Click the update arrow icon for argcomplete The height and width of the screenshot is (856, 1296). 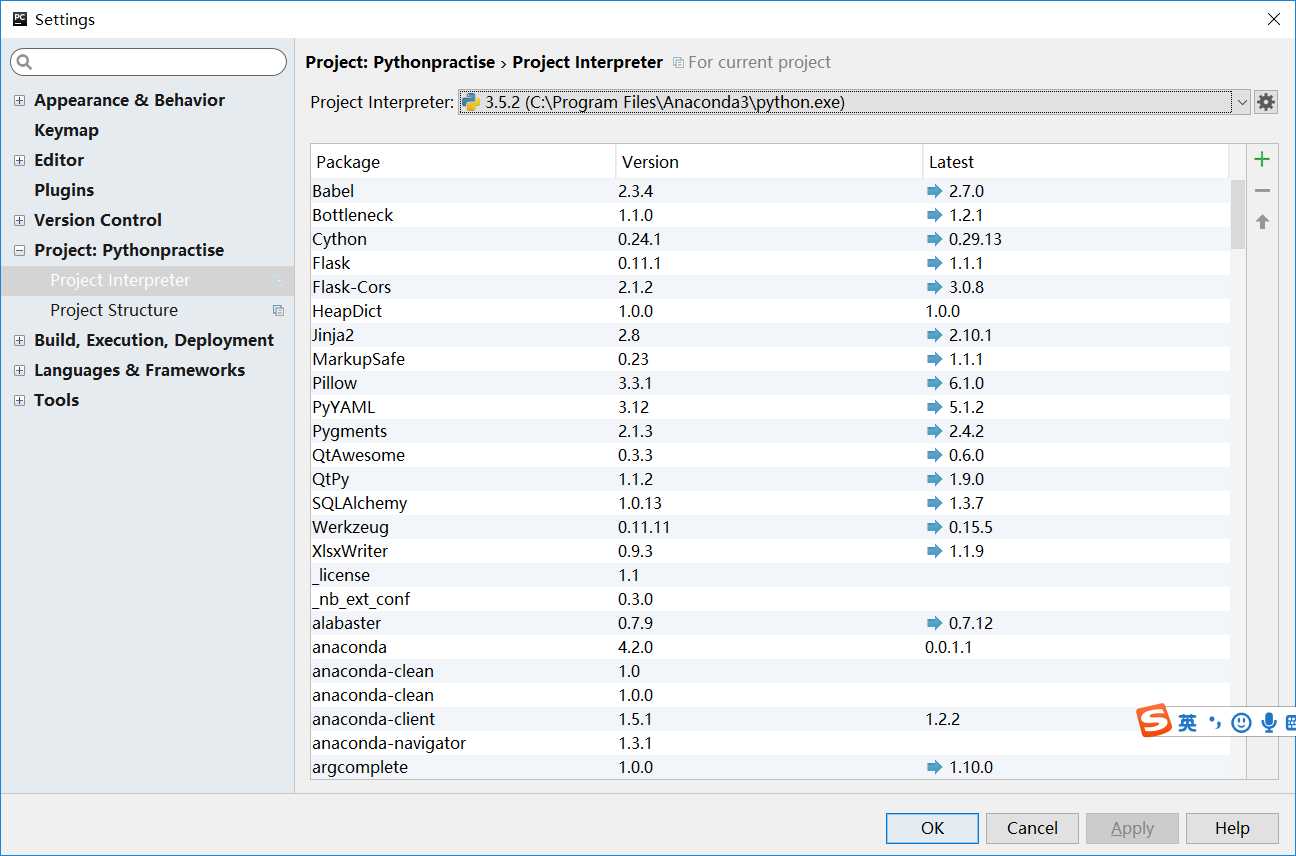click(x=935, y=767)
